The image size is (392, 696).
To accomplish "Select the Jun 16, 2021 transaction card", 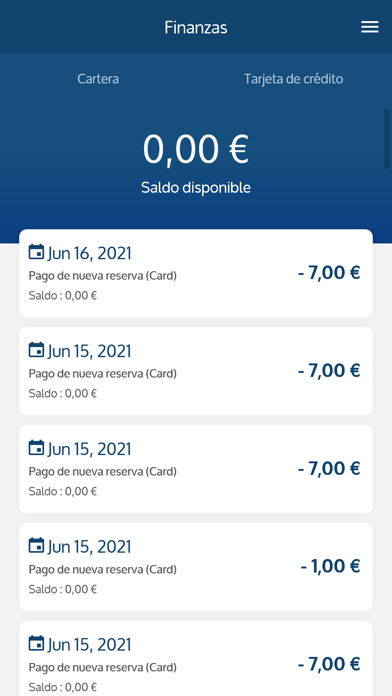I will tap(196, 273).
